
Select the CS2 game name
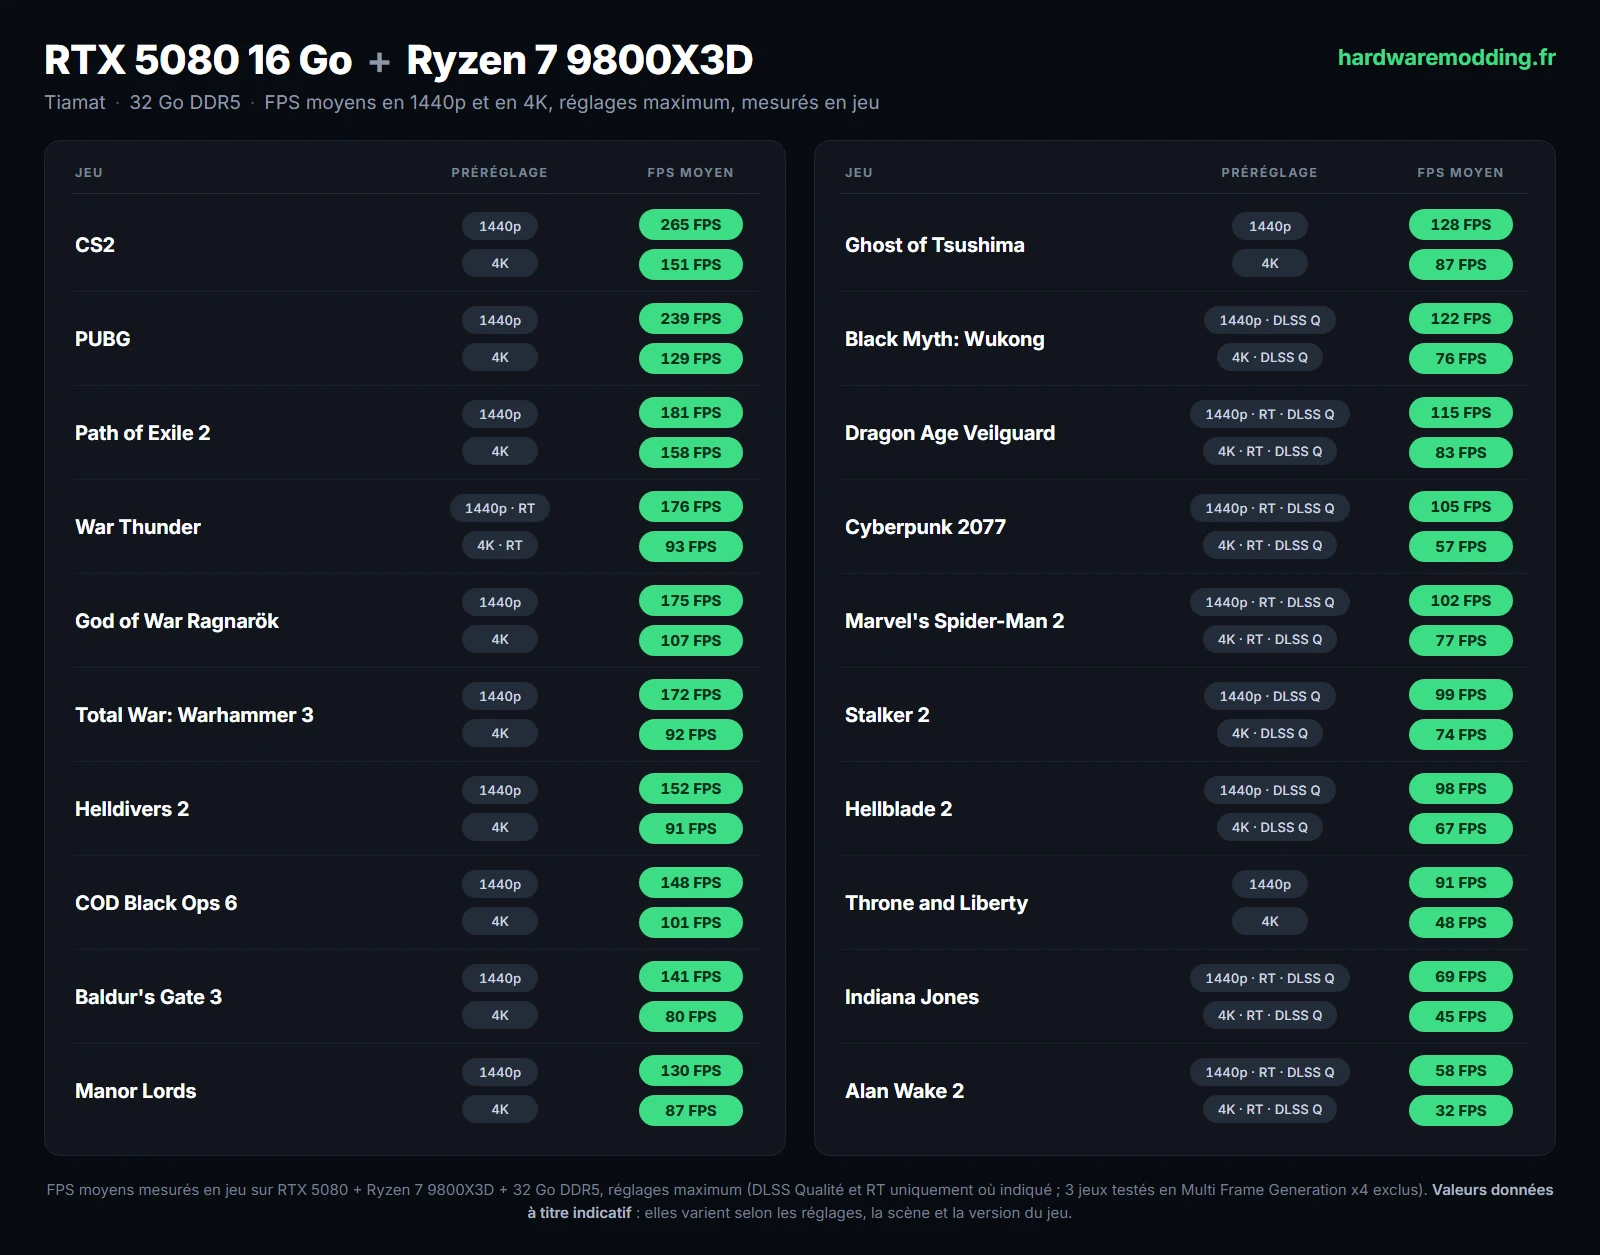tap(95, 245)
